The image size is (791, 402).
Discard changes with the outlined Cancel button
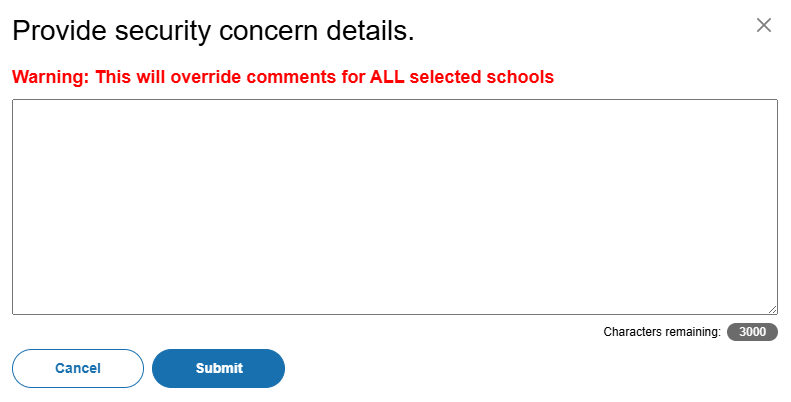(78, 368)
